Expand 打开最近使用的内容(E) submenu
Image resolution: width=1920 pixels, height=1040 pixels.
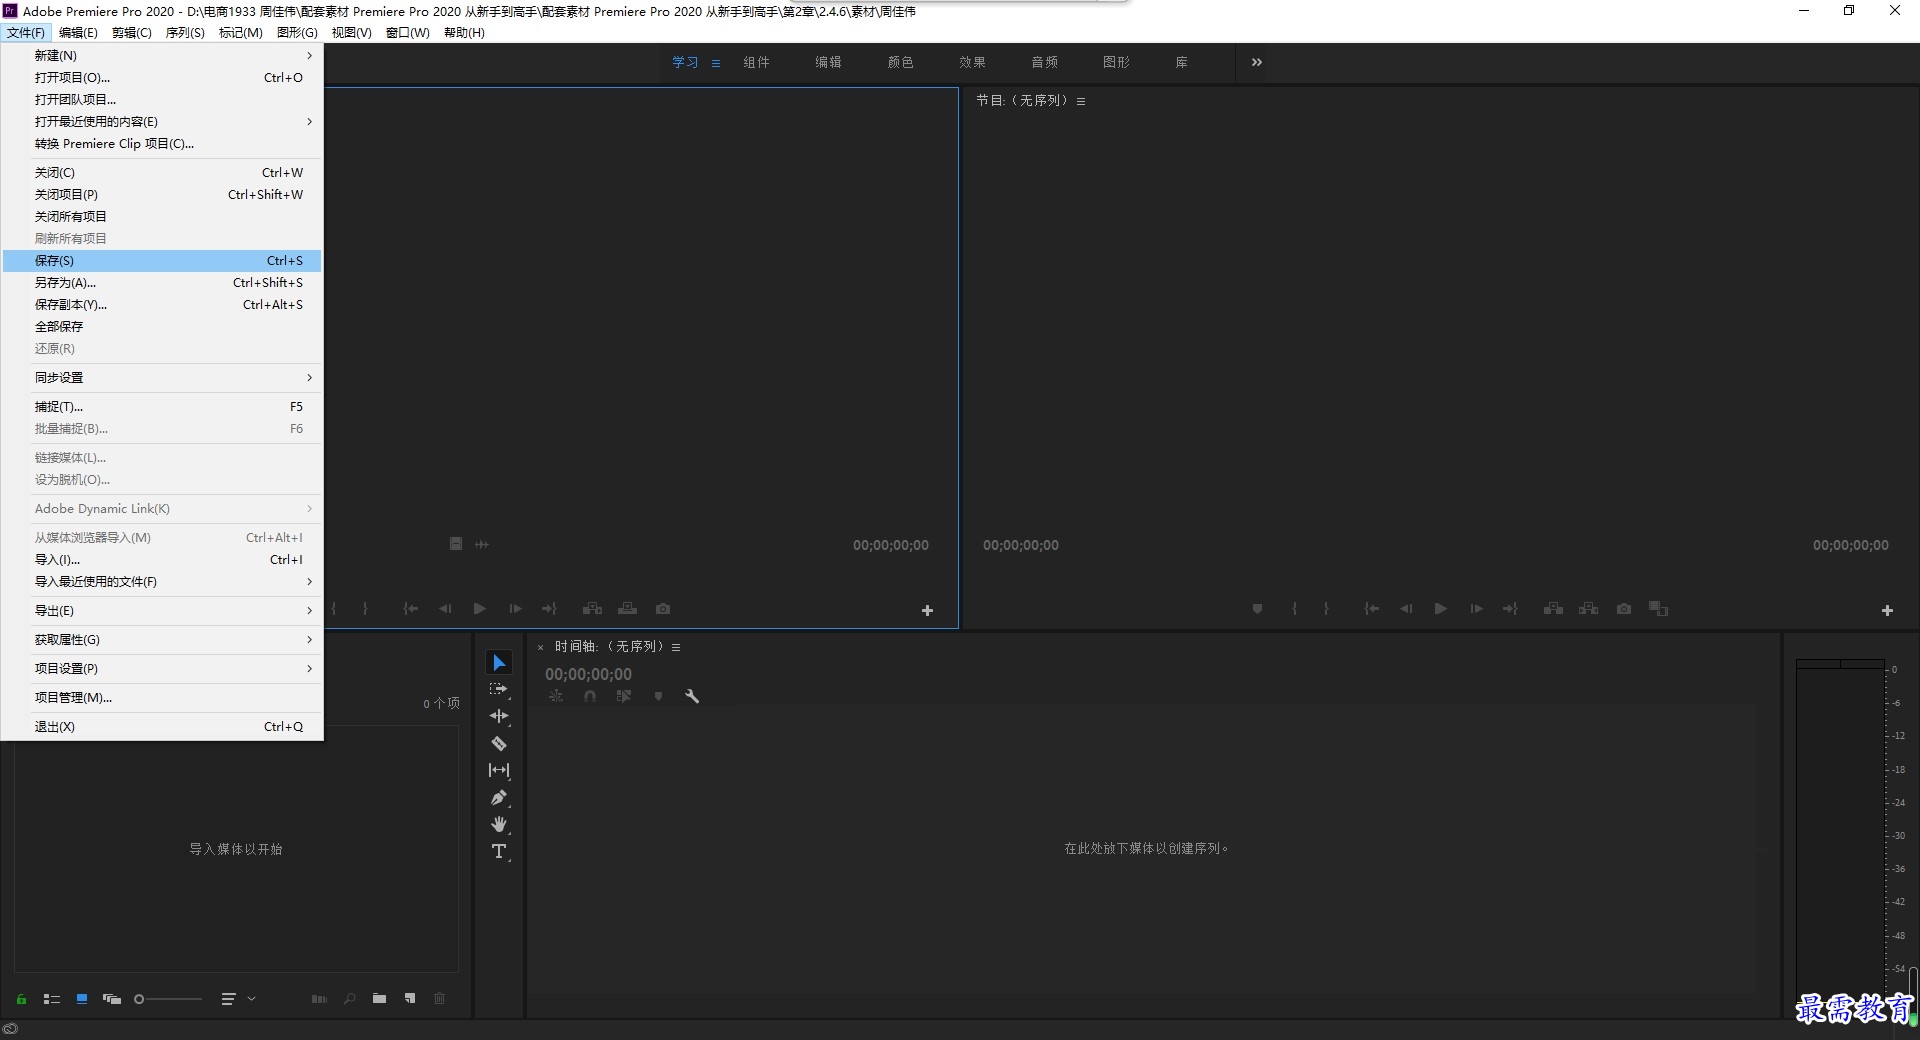162,121
